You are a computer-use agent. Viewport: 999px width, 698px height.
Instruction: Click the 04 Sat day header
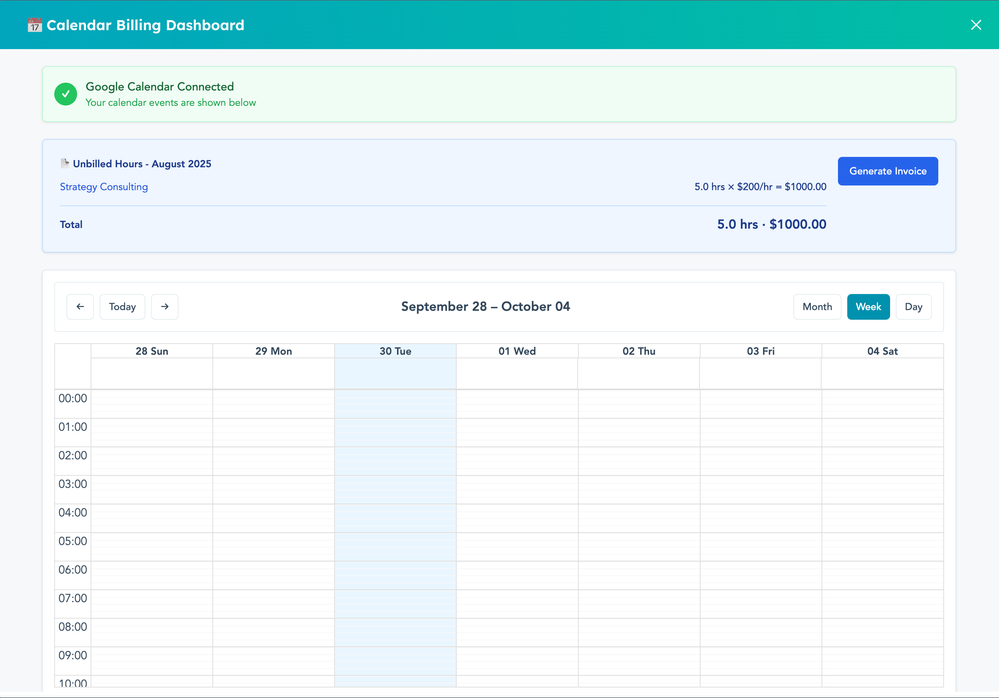(882, 351)
